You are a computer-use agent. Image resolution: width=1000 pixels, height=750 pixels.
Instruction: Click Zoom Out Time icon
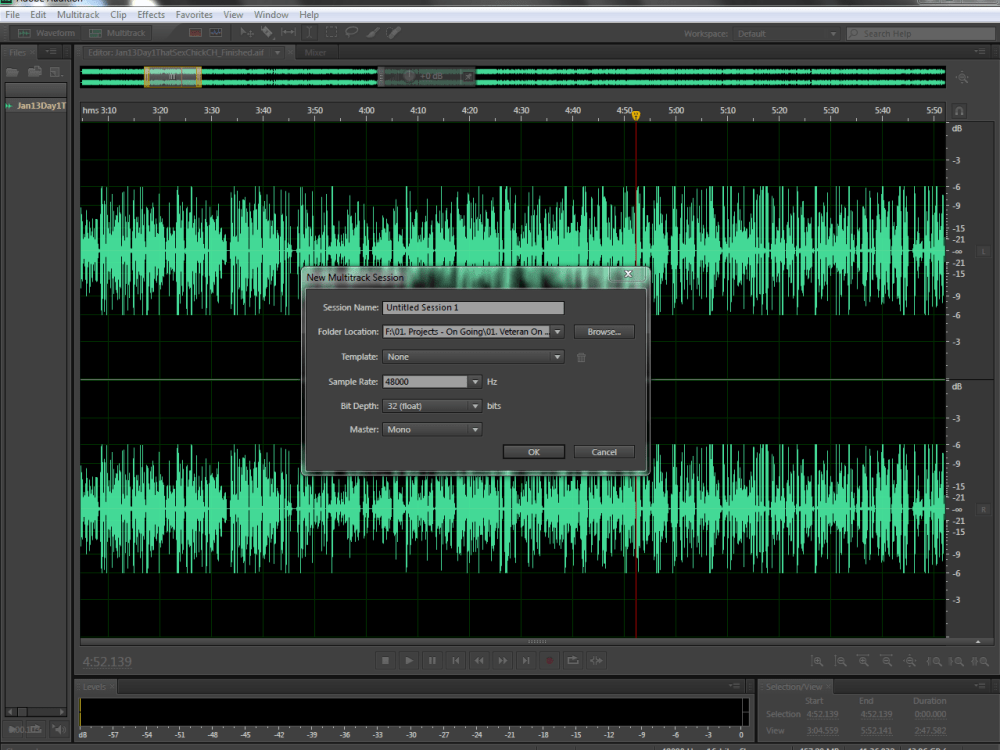886,661
